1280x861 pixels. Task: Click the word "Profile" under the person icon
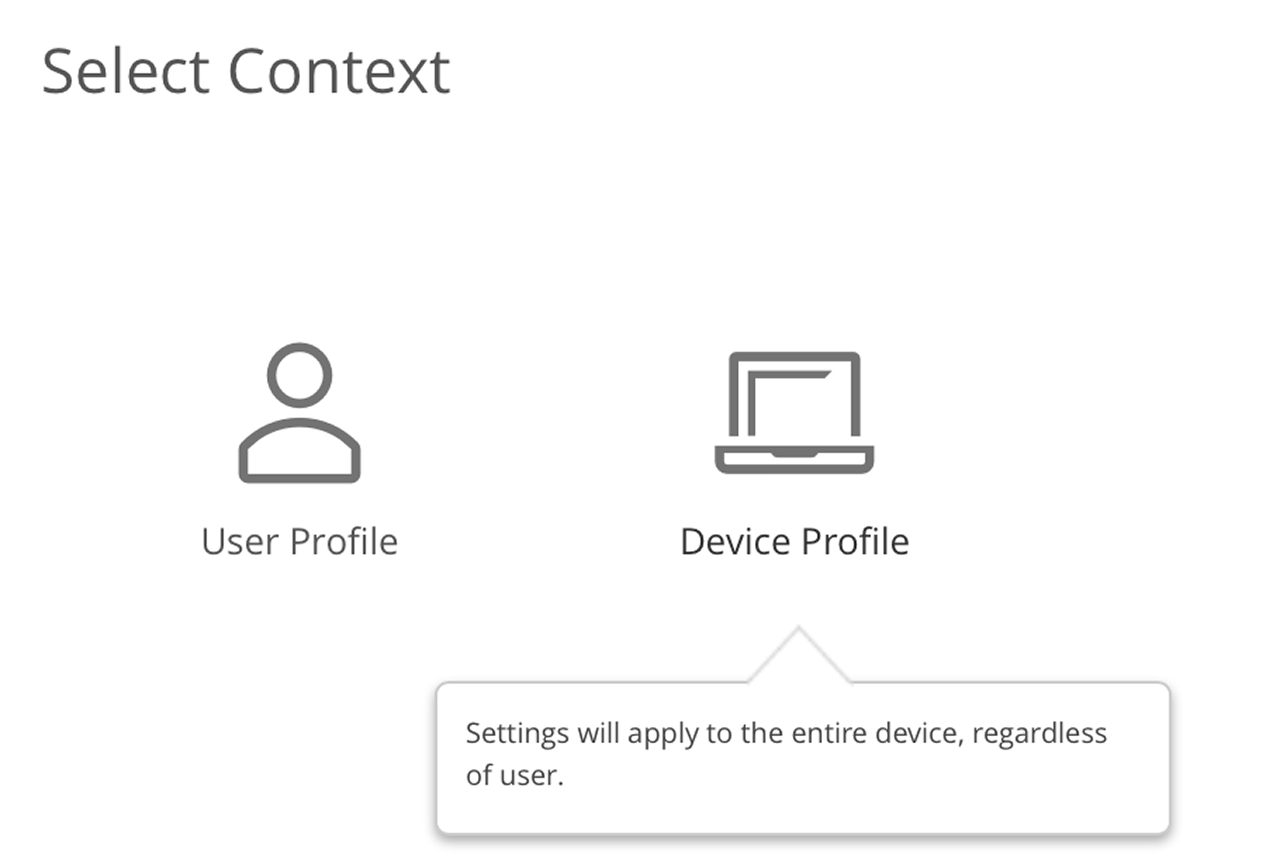(x=343, y=542)
